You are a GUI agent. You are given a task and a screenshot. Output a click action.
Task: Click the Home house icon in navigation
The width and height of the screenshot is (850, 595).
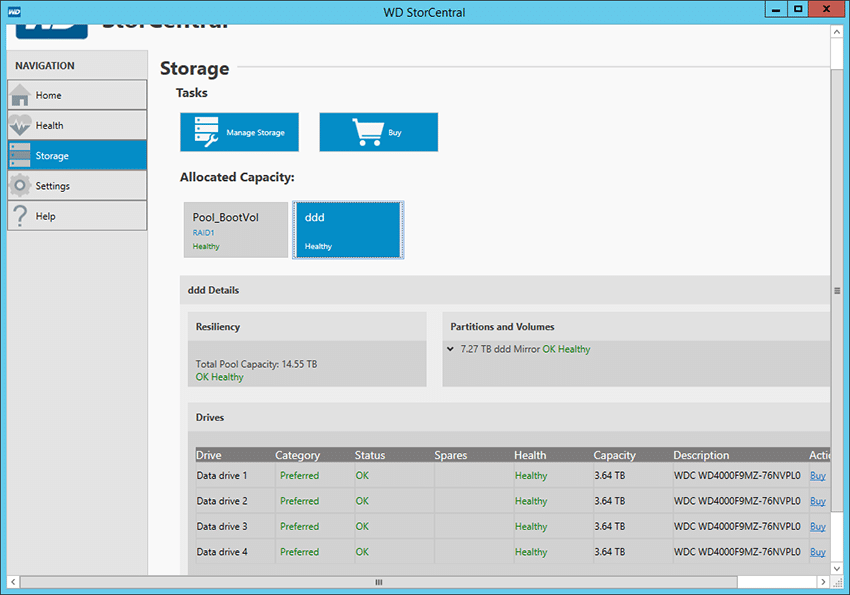20,95
